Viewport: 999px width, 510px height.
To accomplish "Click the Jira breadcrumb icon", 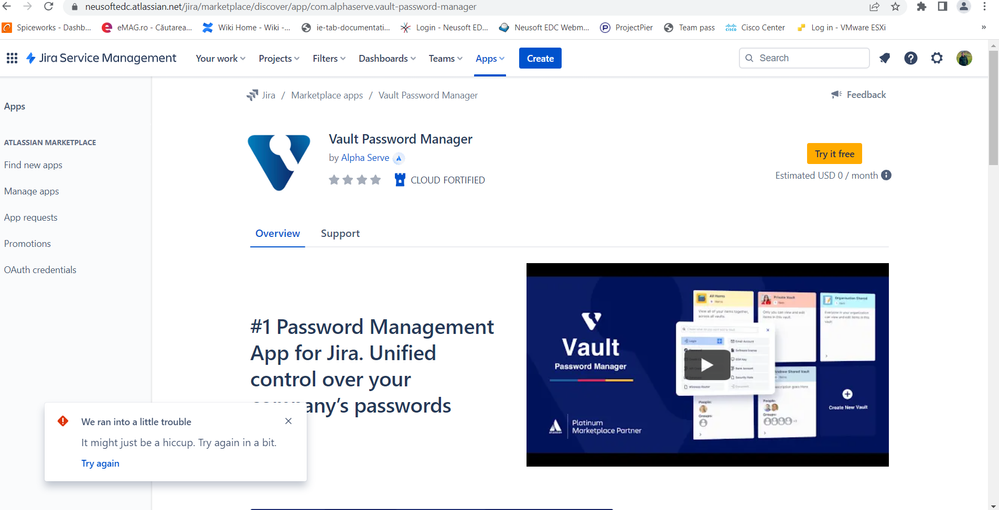I will coord(252,95).
